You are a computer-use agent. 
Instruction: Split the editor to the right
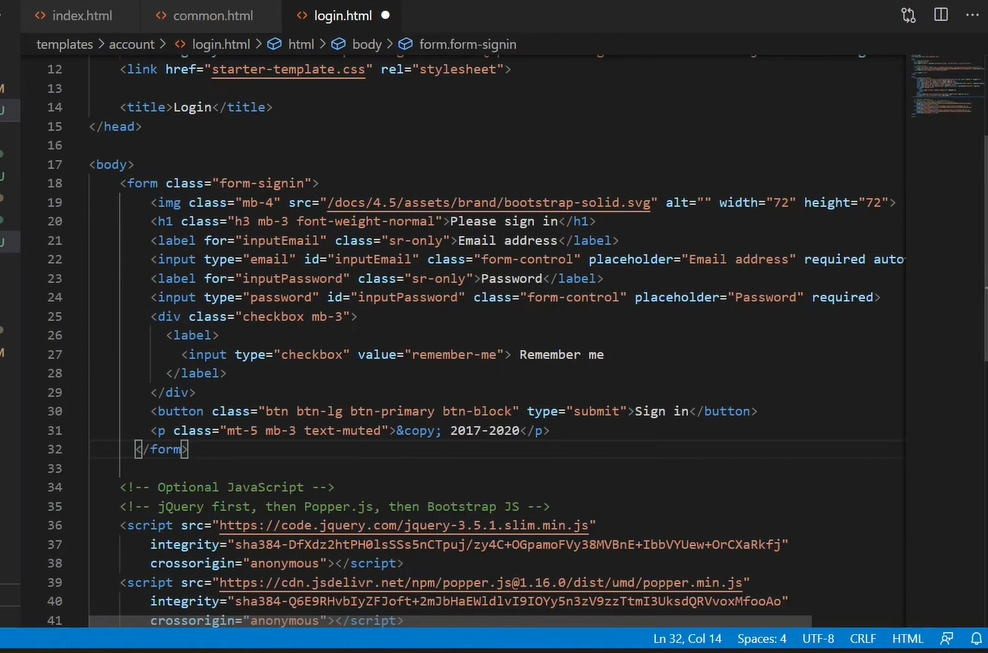point(941,15)
